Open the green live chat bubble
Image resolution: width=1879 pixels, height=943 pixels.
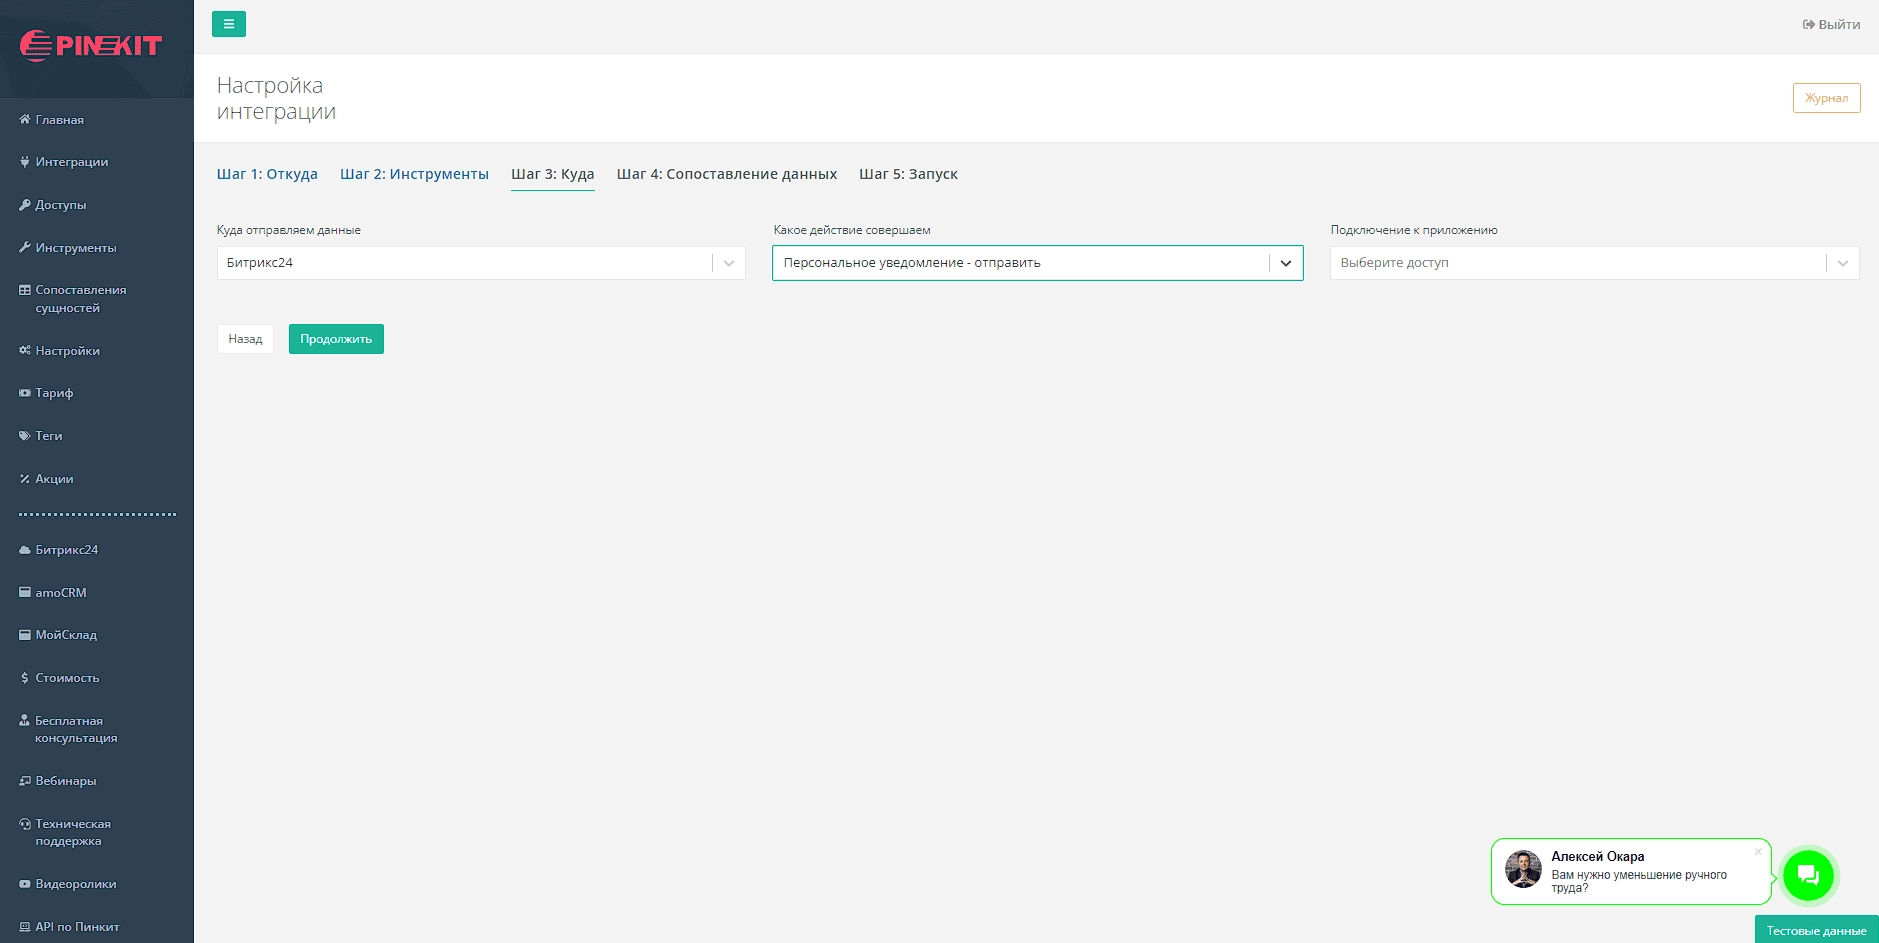1807,875
